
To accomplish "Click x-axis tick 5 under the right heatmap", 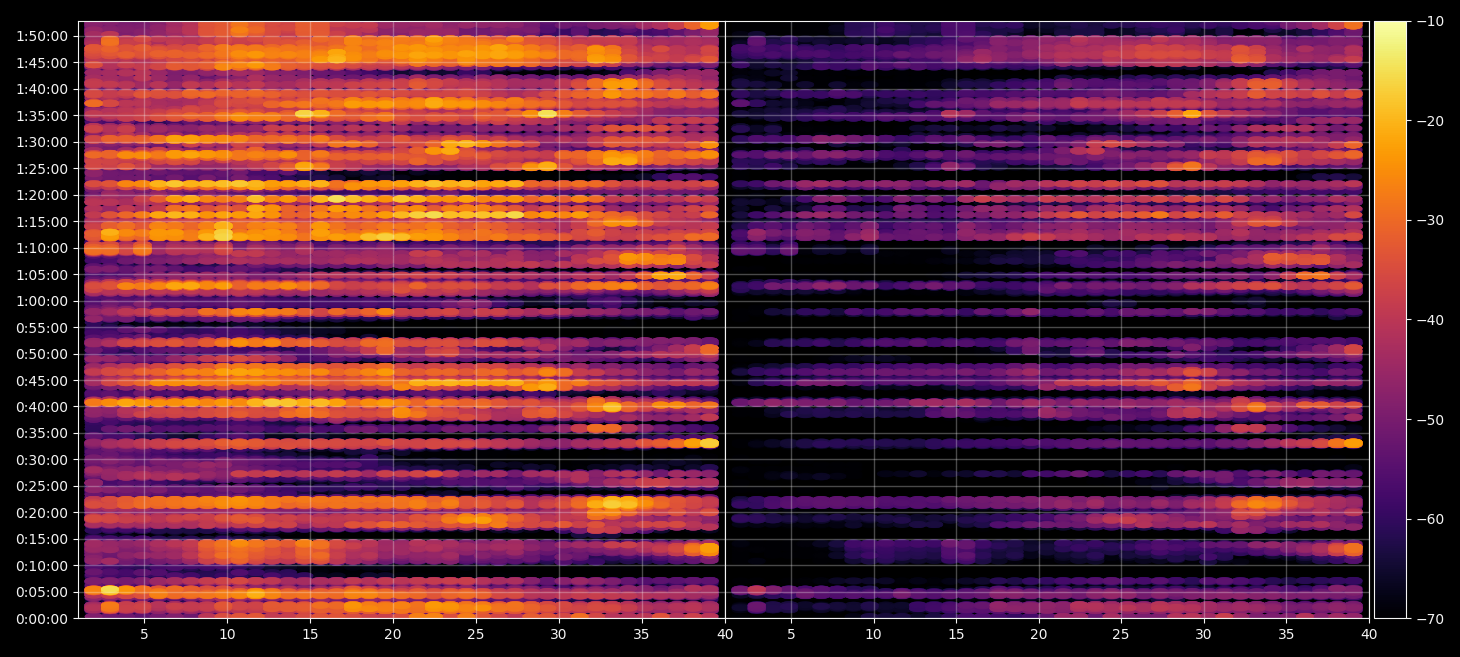I will point(791,634).
